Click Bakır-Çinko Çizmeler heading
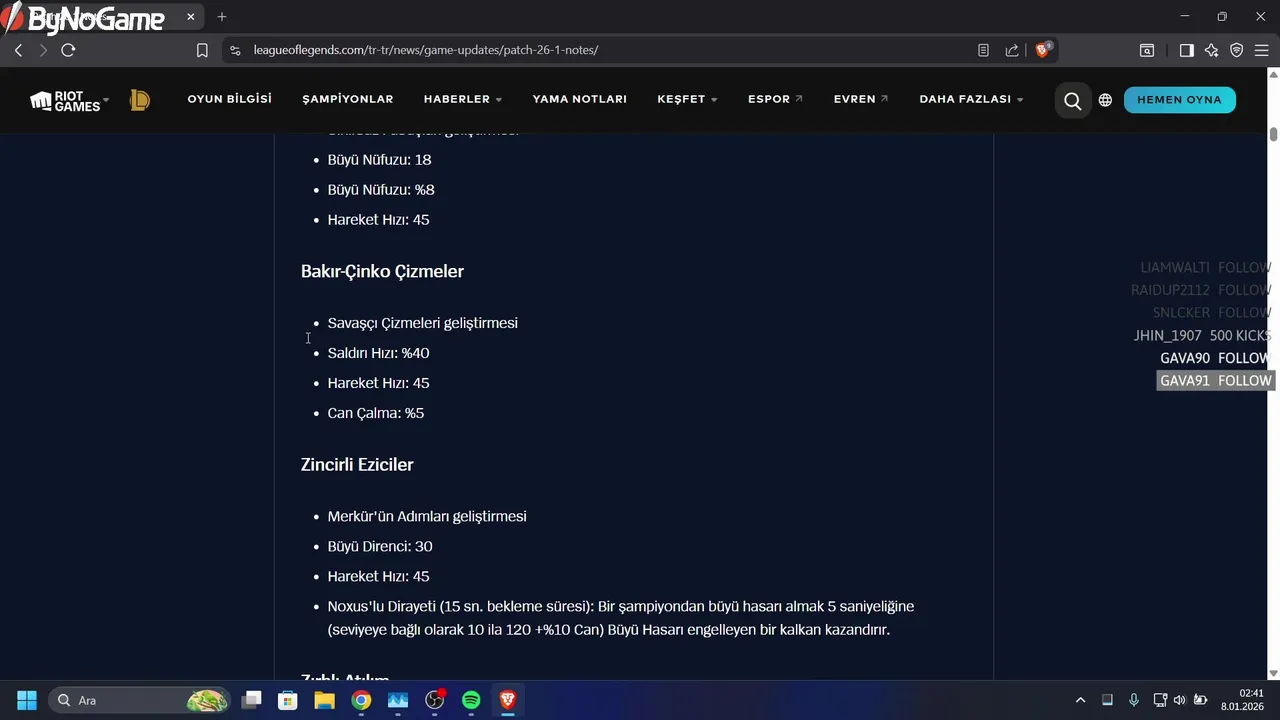 382,271
